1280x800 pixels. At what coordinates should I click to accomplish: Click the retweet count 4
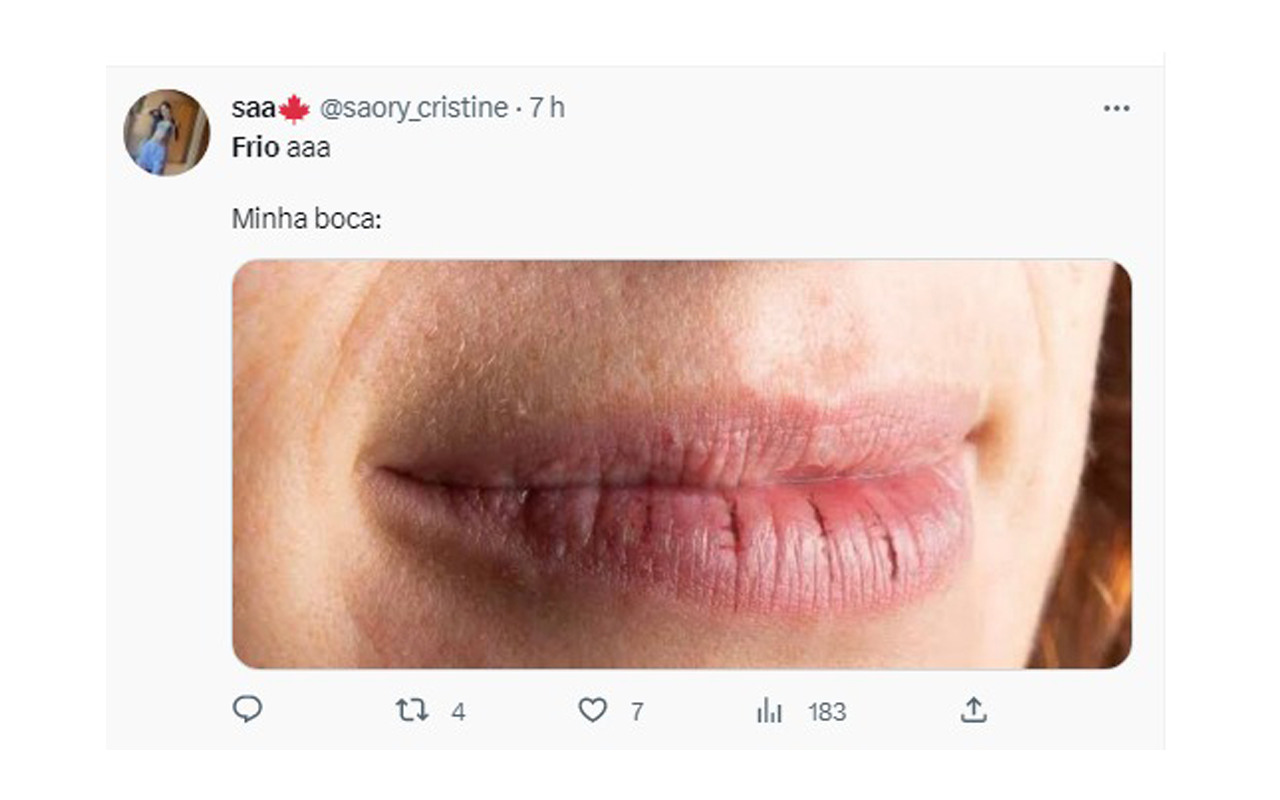click(458, 712)
